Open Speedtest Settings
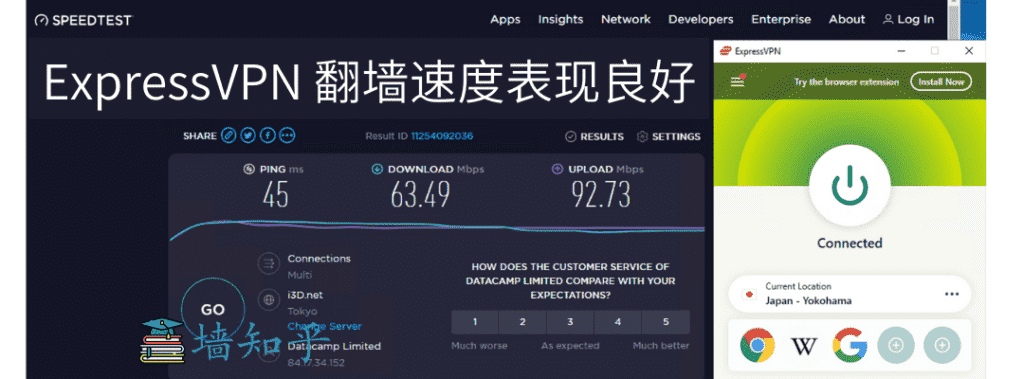 click(x=668, y=137)
